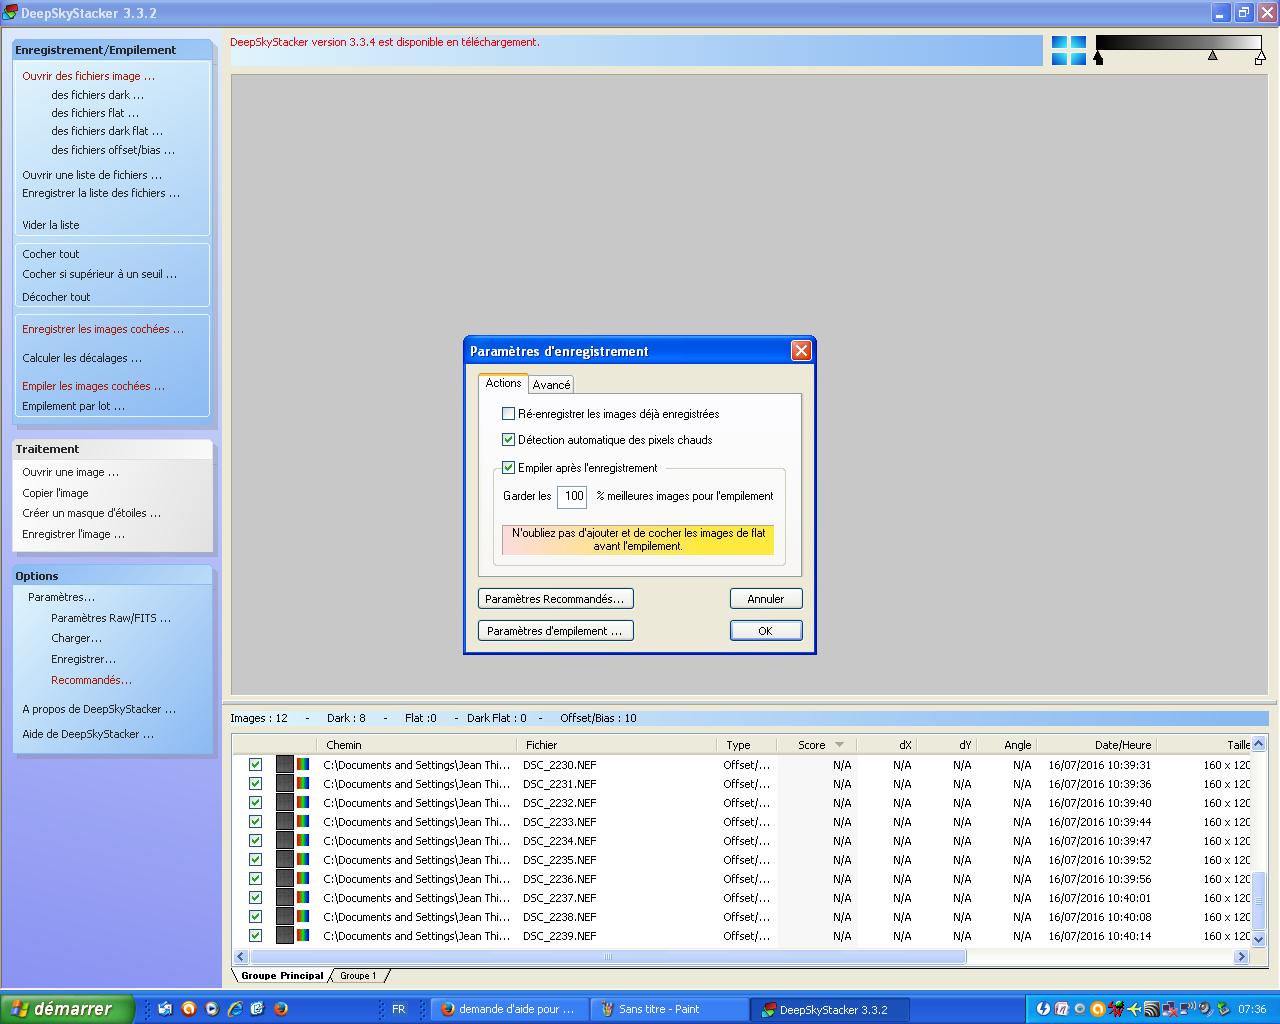Close the Paramètres d'enregistrement dialog

(x=801, y=351)
